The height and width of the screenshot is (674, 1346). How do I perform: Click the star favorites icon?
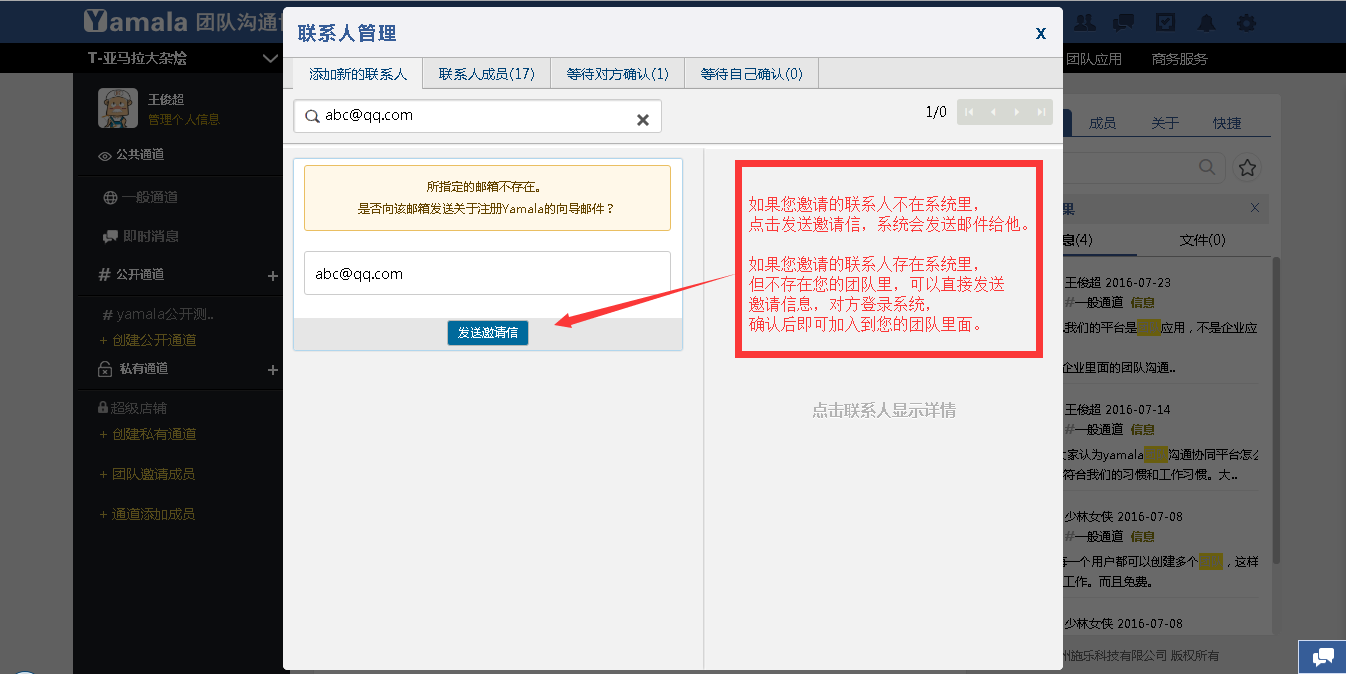pos(1247,167)
